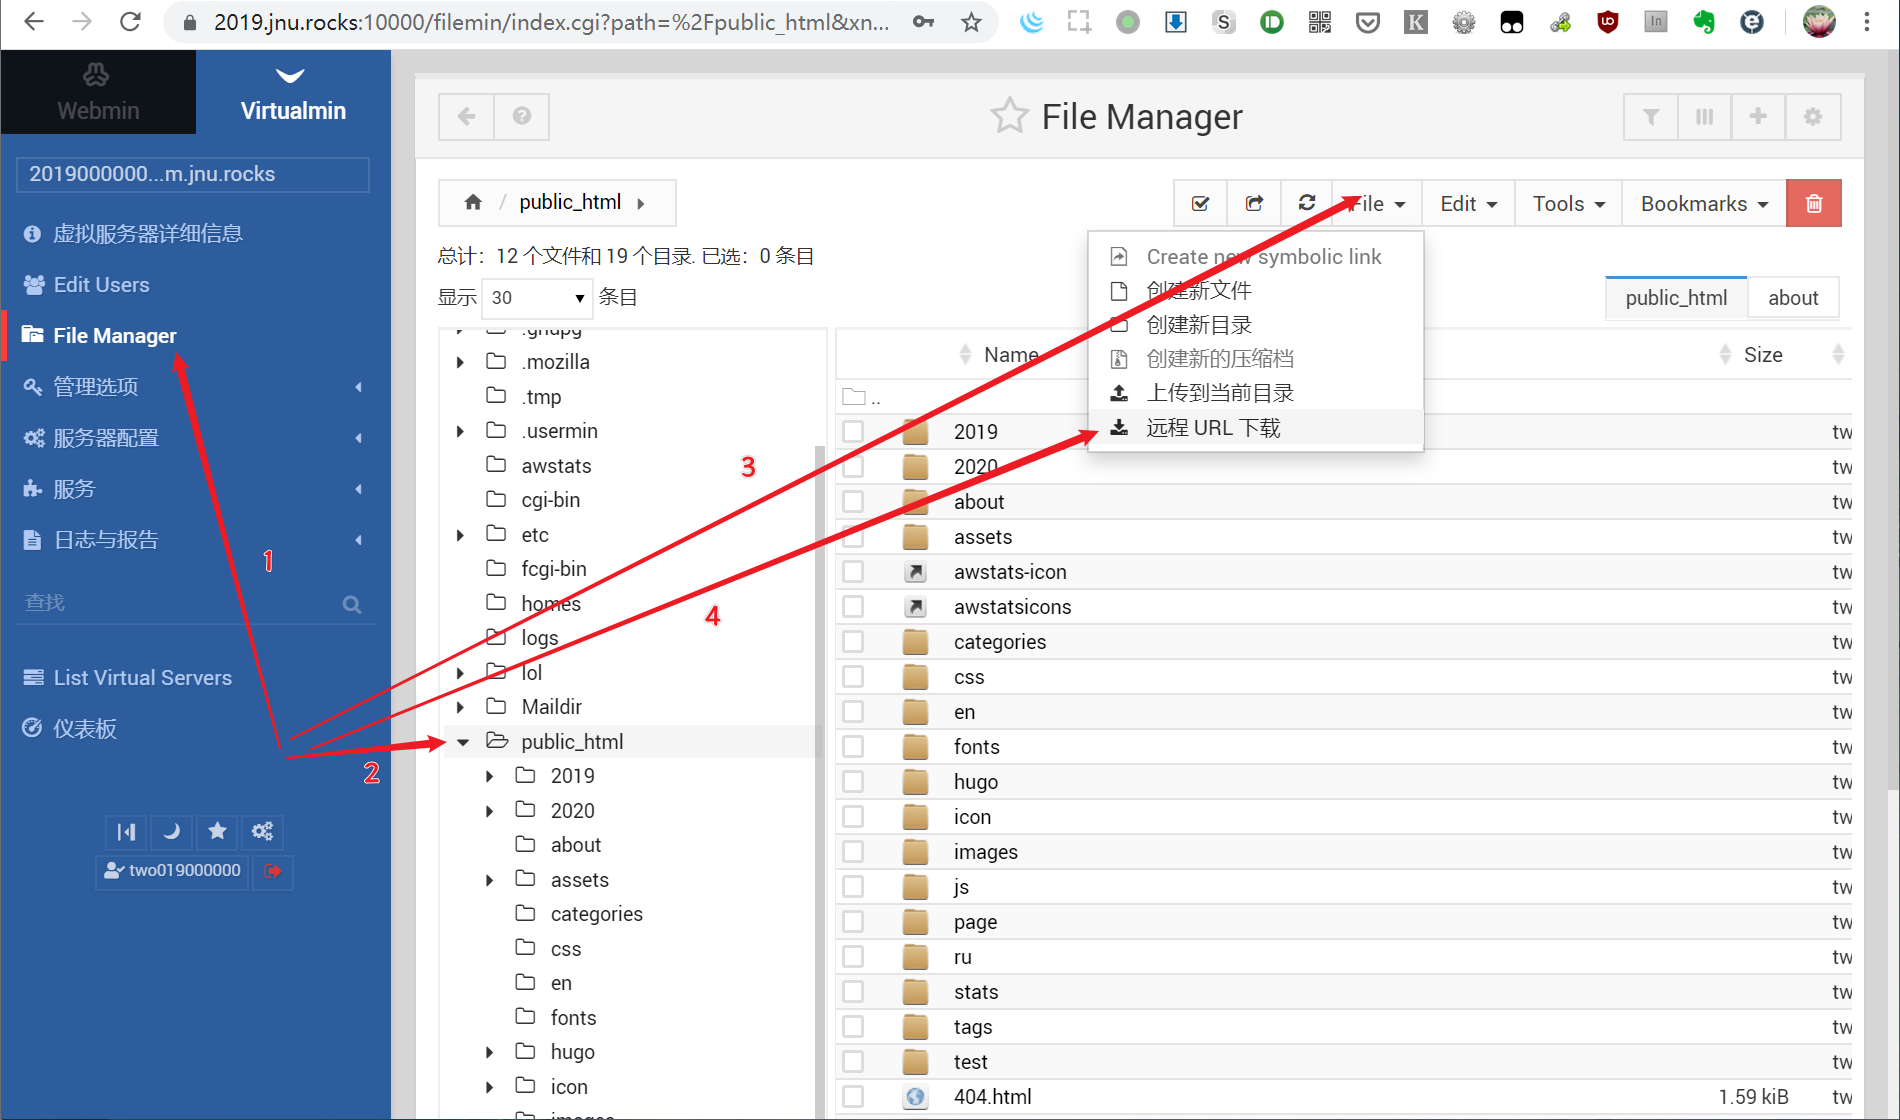Click the refresh icon in the toolbar
The image size is (1900, 1120).
coord(1306,203)
